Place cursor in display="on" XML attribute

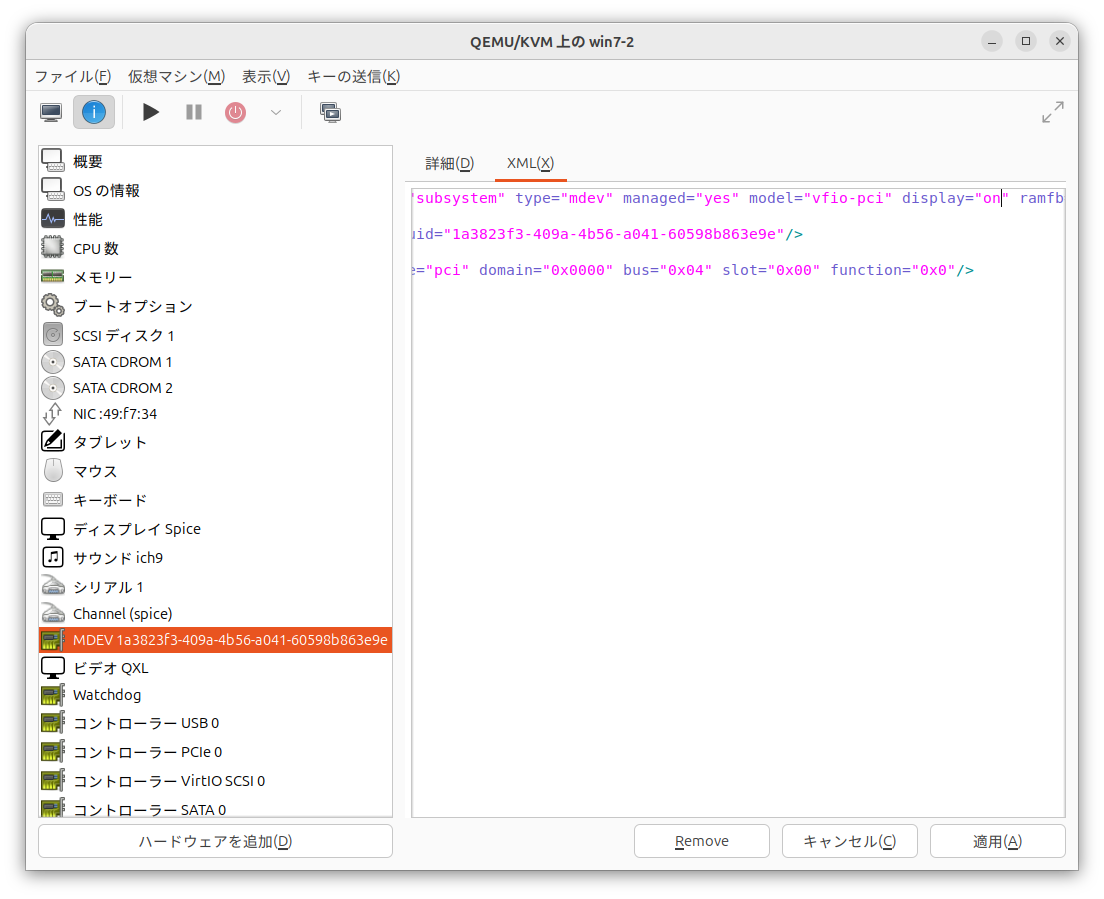955,199
